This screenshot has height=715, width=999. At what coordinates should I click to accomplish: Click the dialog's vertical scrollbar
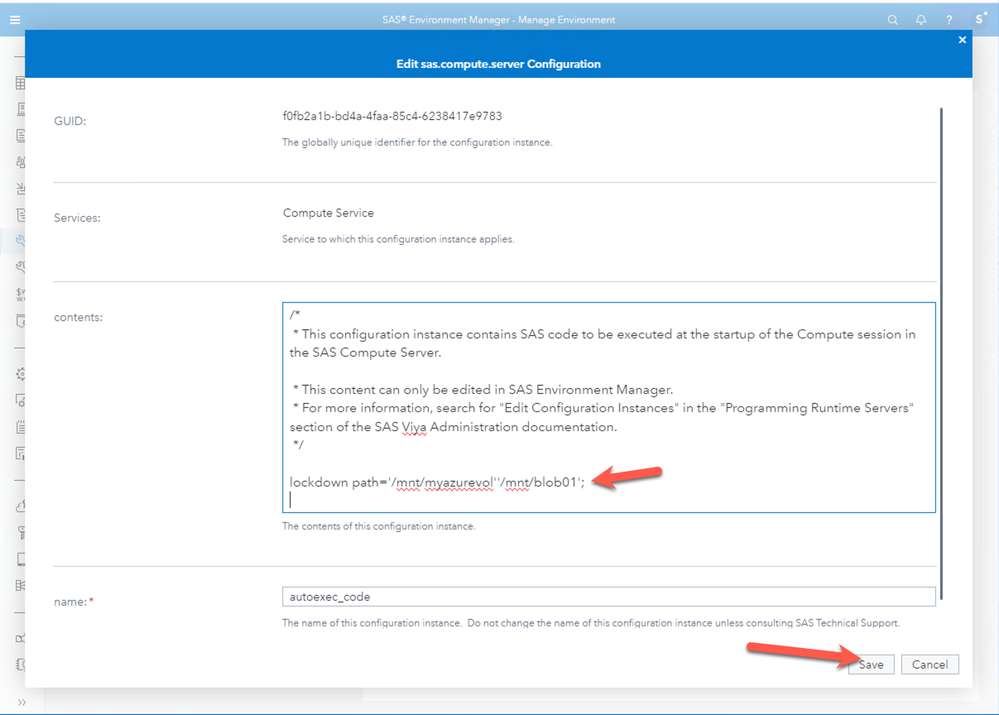pyautogui.click(x=941, y=354)
